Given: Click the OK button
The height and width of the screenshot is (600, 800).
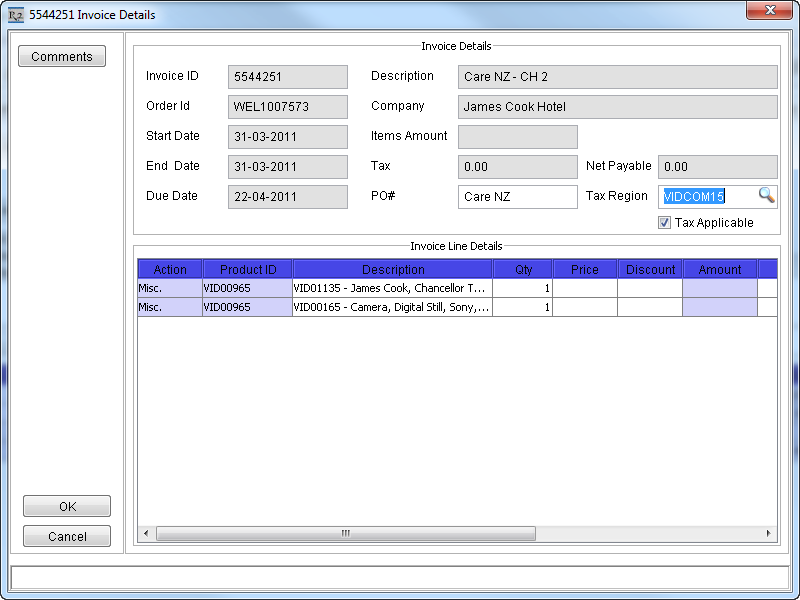Looking at the screenshot, I should (x=67, y=507).
